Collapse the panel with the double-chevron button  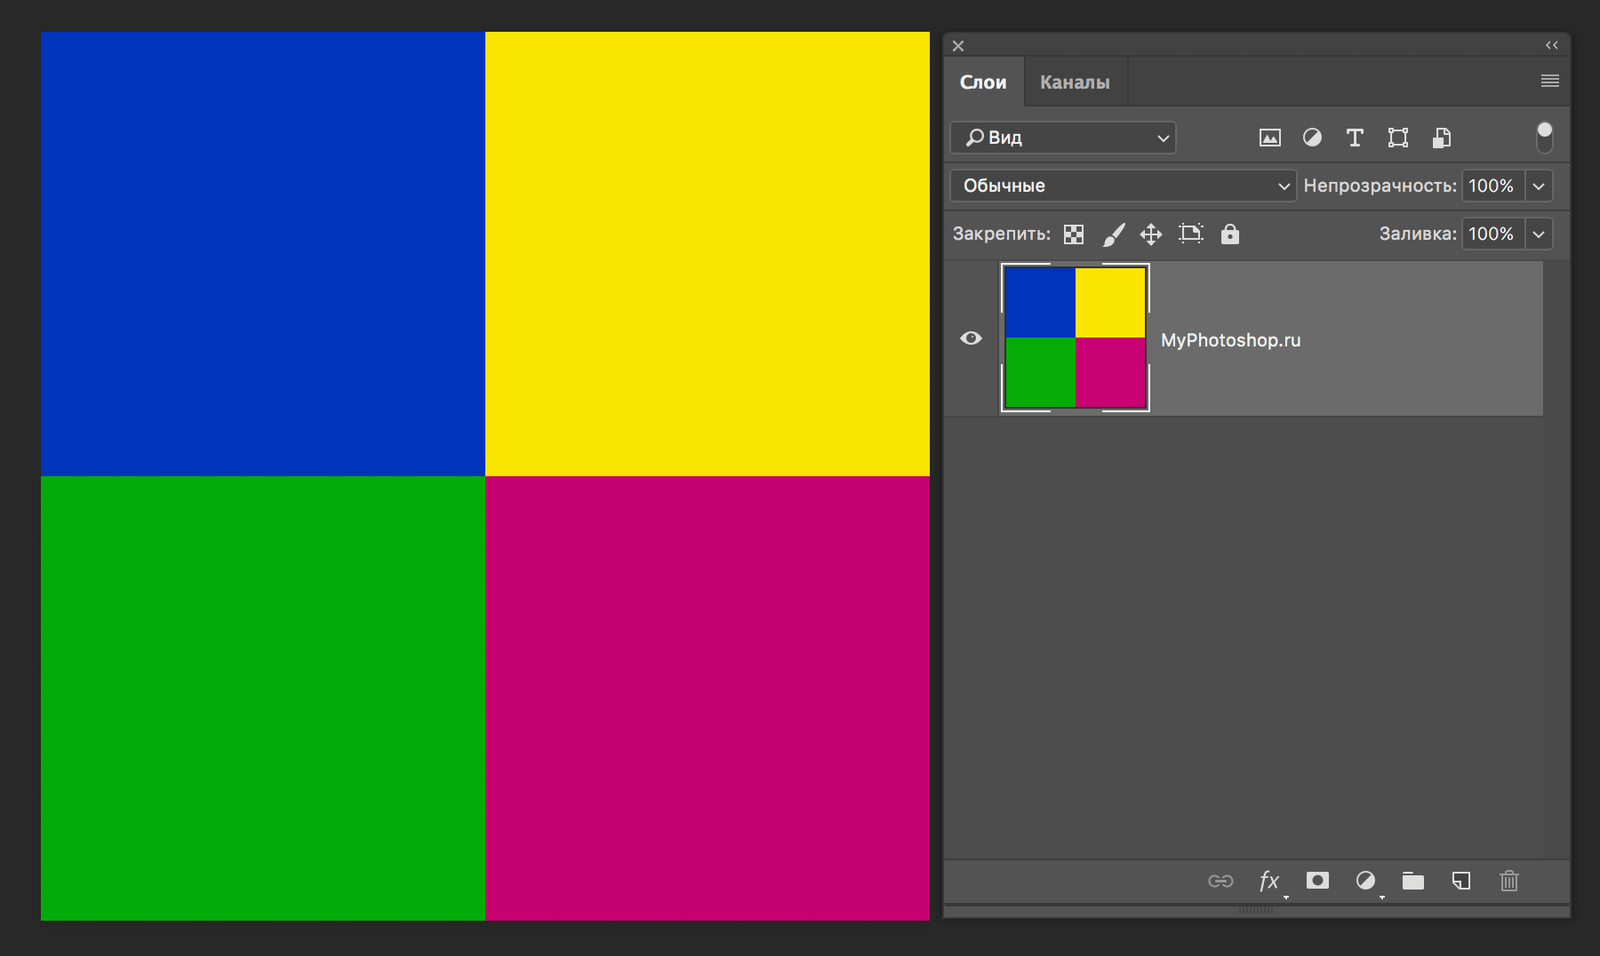tap(1551, 45)
